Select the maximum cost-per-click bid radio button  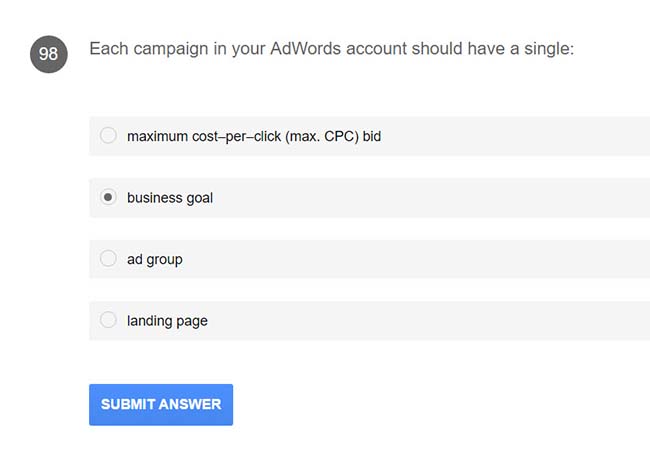[x=108, y=136]
